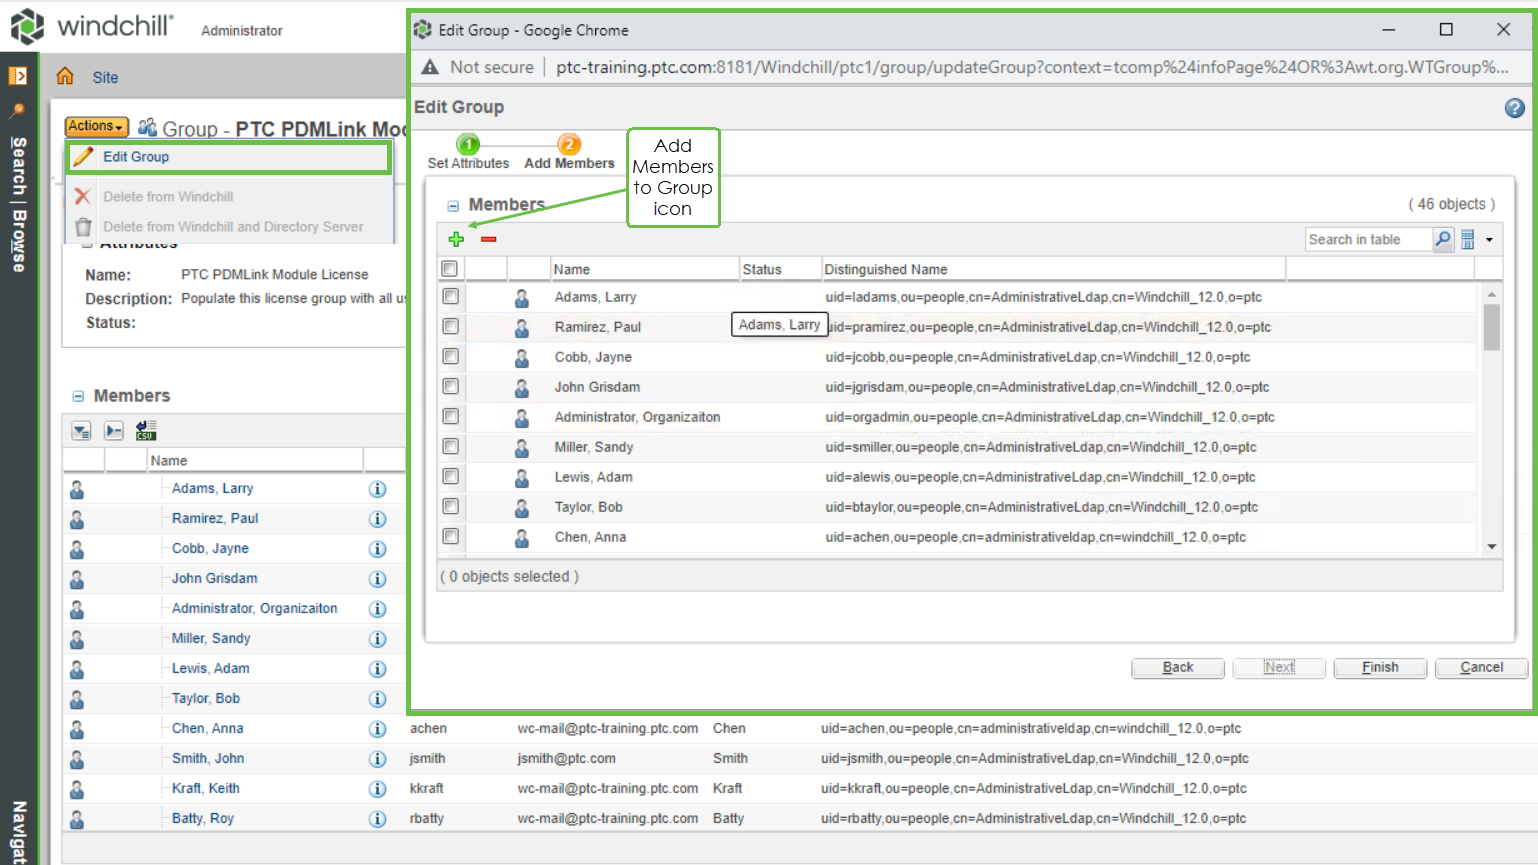Choose Delete from Windchill menu item
The width and height of the screenshot is (1538, 865).
coord(168,197)
